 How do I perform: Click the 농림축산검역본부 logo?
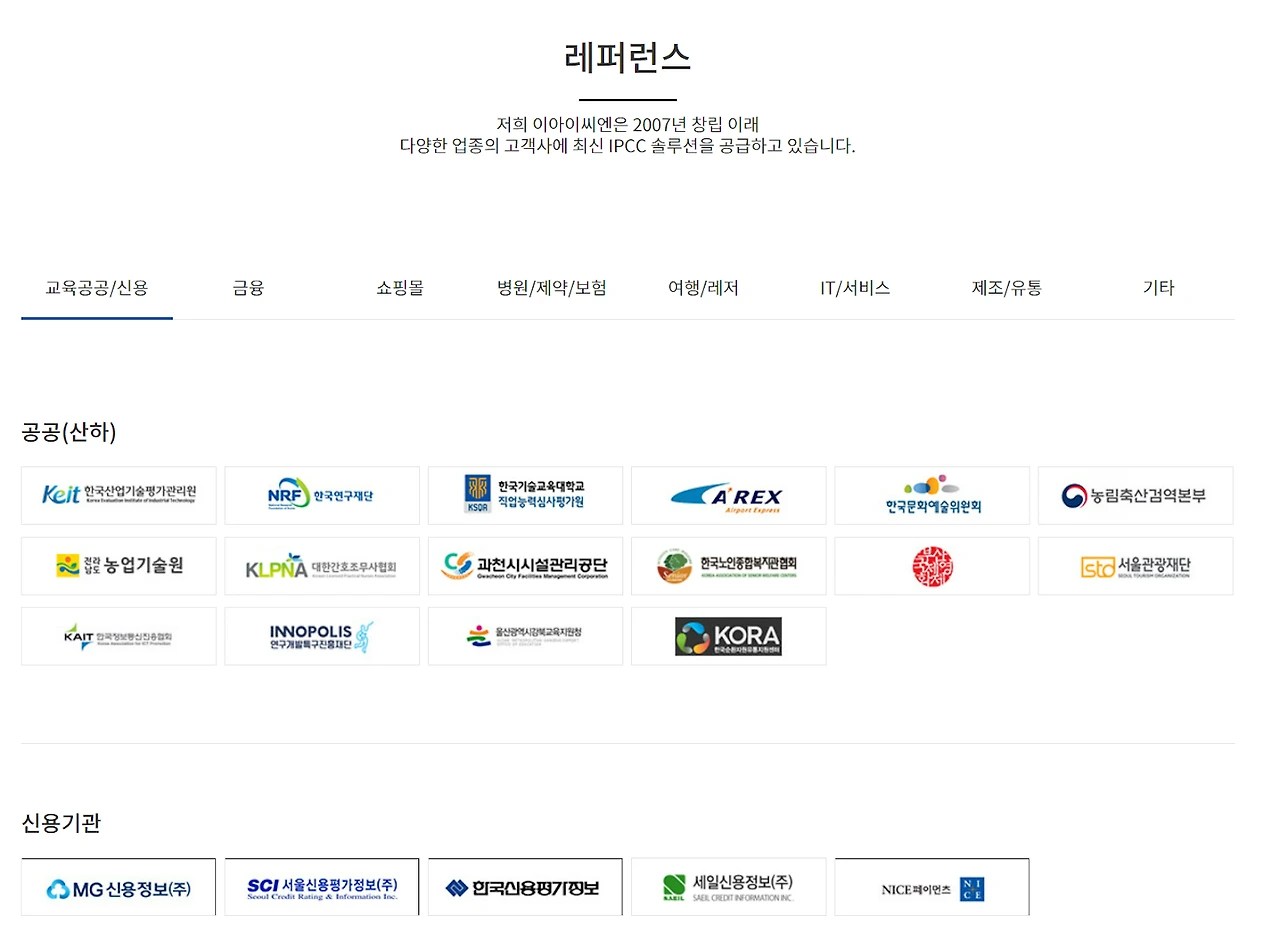tap(1136, 495)
